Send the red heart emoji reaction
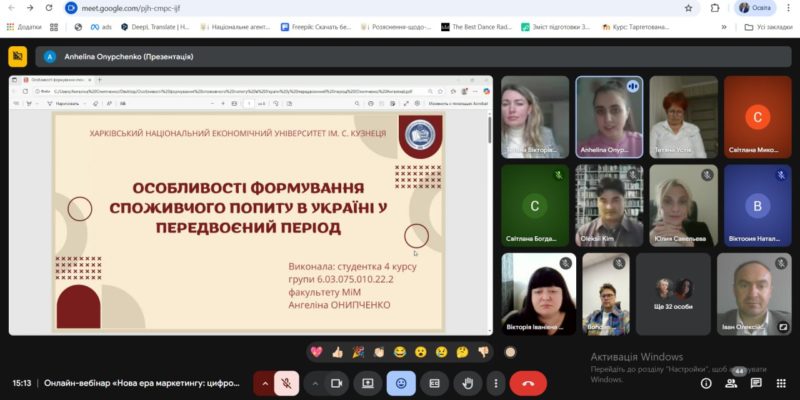The width and height of the screenshot is (800, 400). 317,352
